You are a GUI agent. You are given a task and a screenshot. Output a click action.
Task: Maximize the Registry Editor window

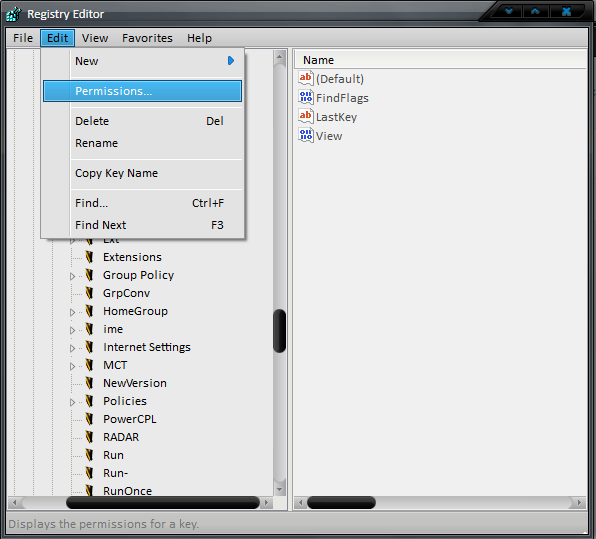click(535, 11)
